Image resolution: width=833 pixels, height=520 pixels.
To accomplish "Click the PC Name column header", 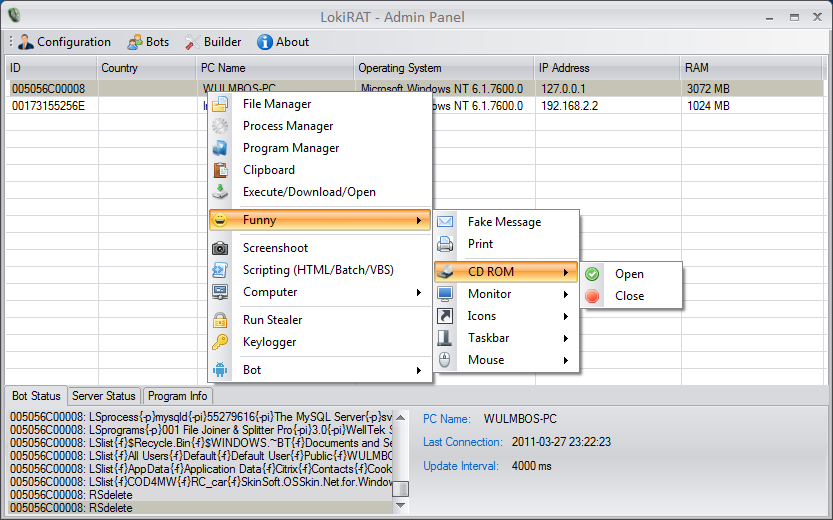I will point(275,68).
